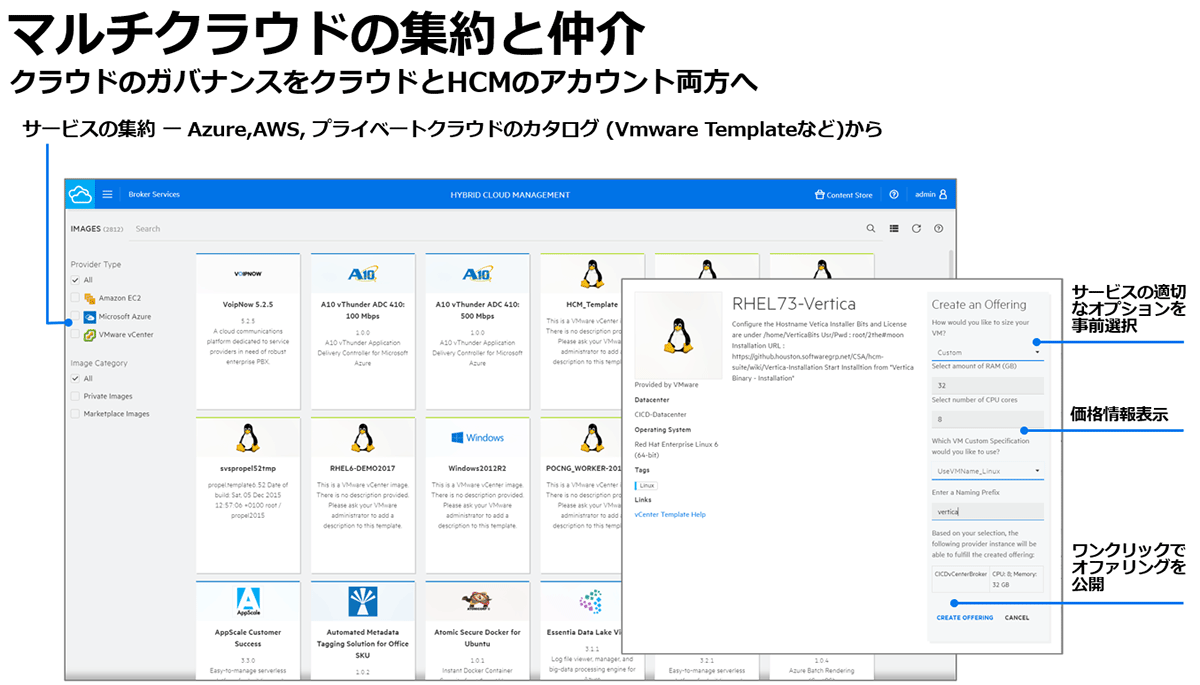
Task: Switch to list view icon
Action: (894, 229)
